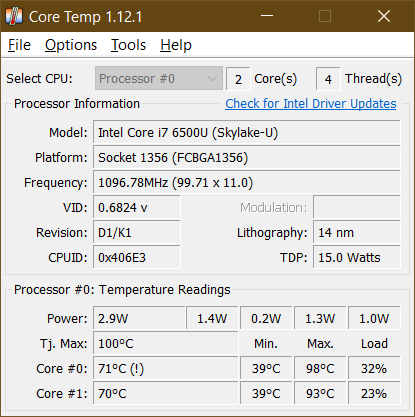Click the TDP field 15.0 Watts
The height and width of the screenshot is (417, 415).
(357, 258)
